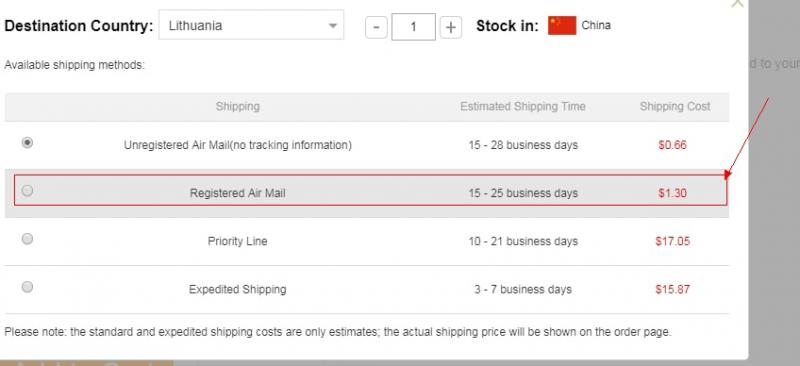Click the Priority Line label text
The width and height of the screenshot is (800, 366).
[237, 241]
